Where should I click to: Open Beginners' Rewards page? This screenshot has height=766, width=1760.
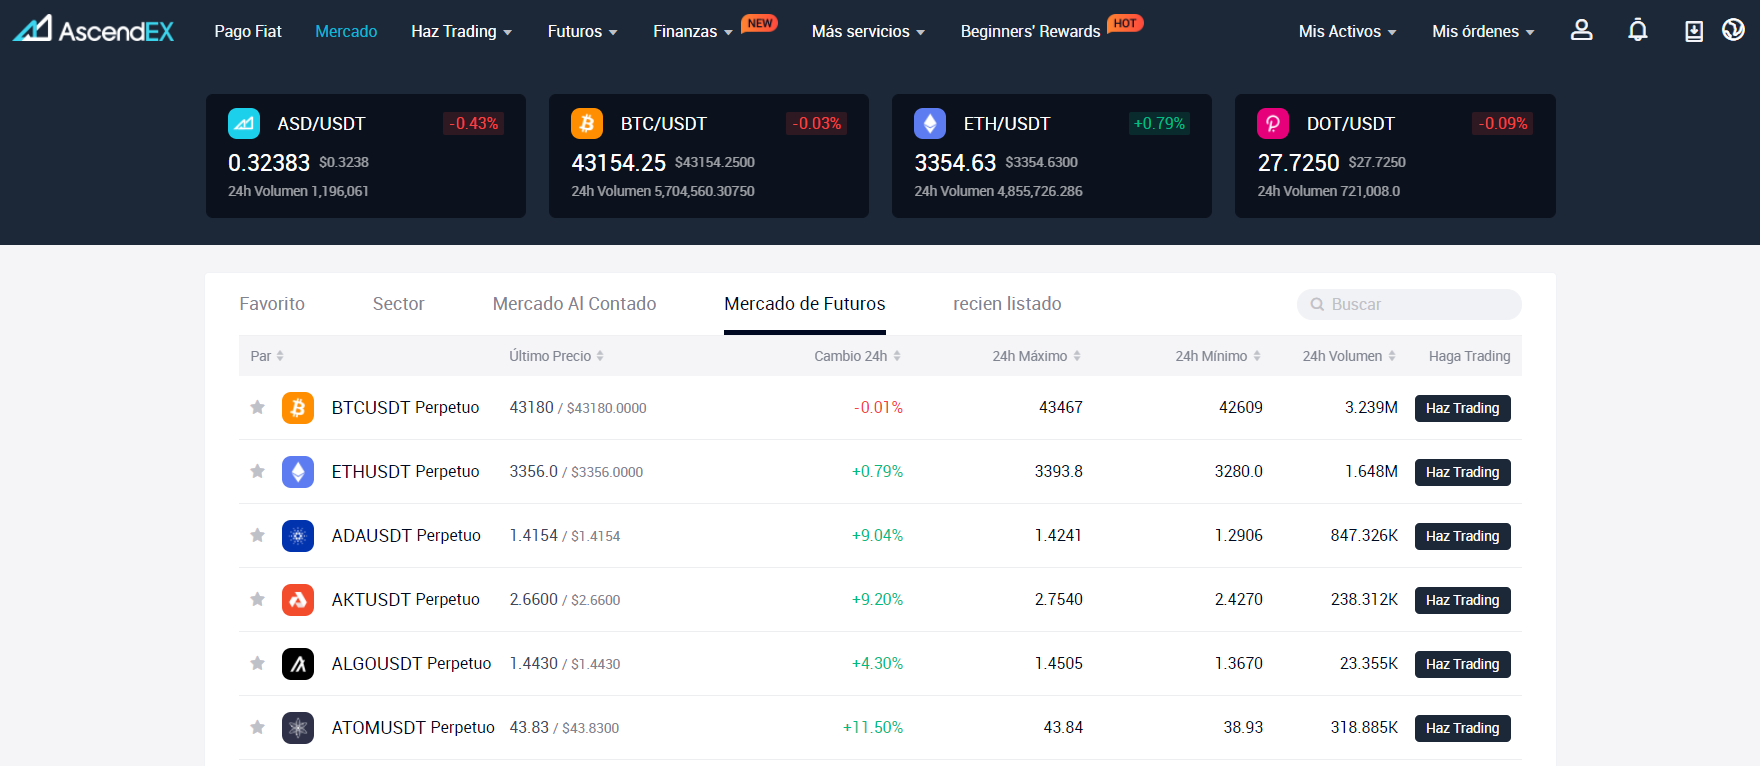pyautogui.click(x=1030, y=32)
